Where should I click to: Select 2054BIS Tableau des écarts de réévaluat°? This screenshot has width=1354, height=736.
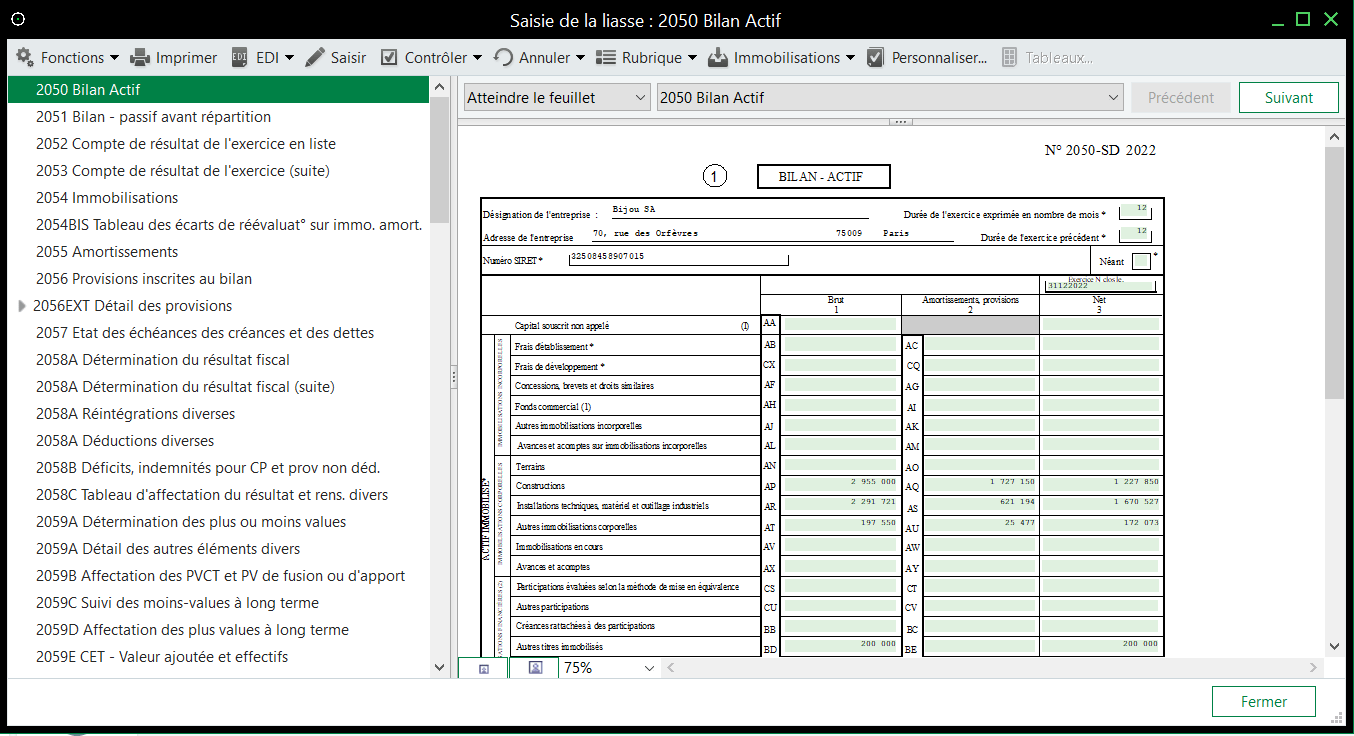tap(219, 225)
